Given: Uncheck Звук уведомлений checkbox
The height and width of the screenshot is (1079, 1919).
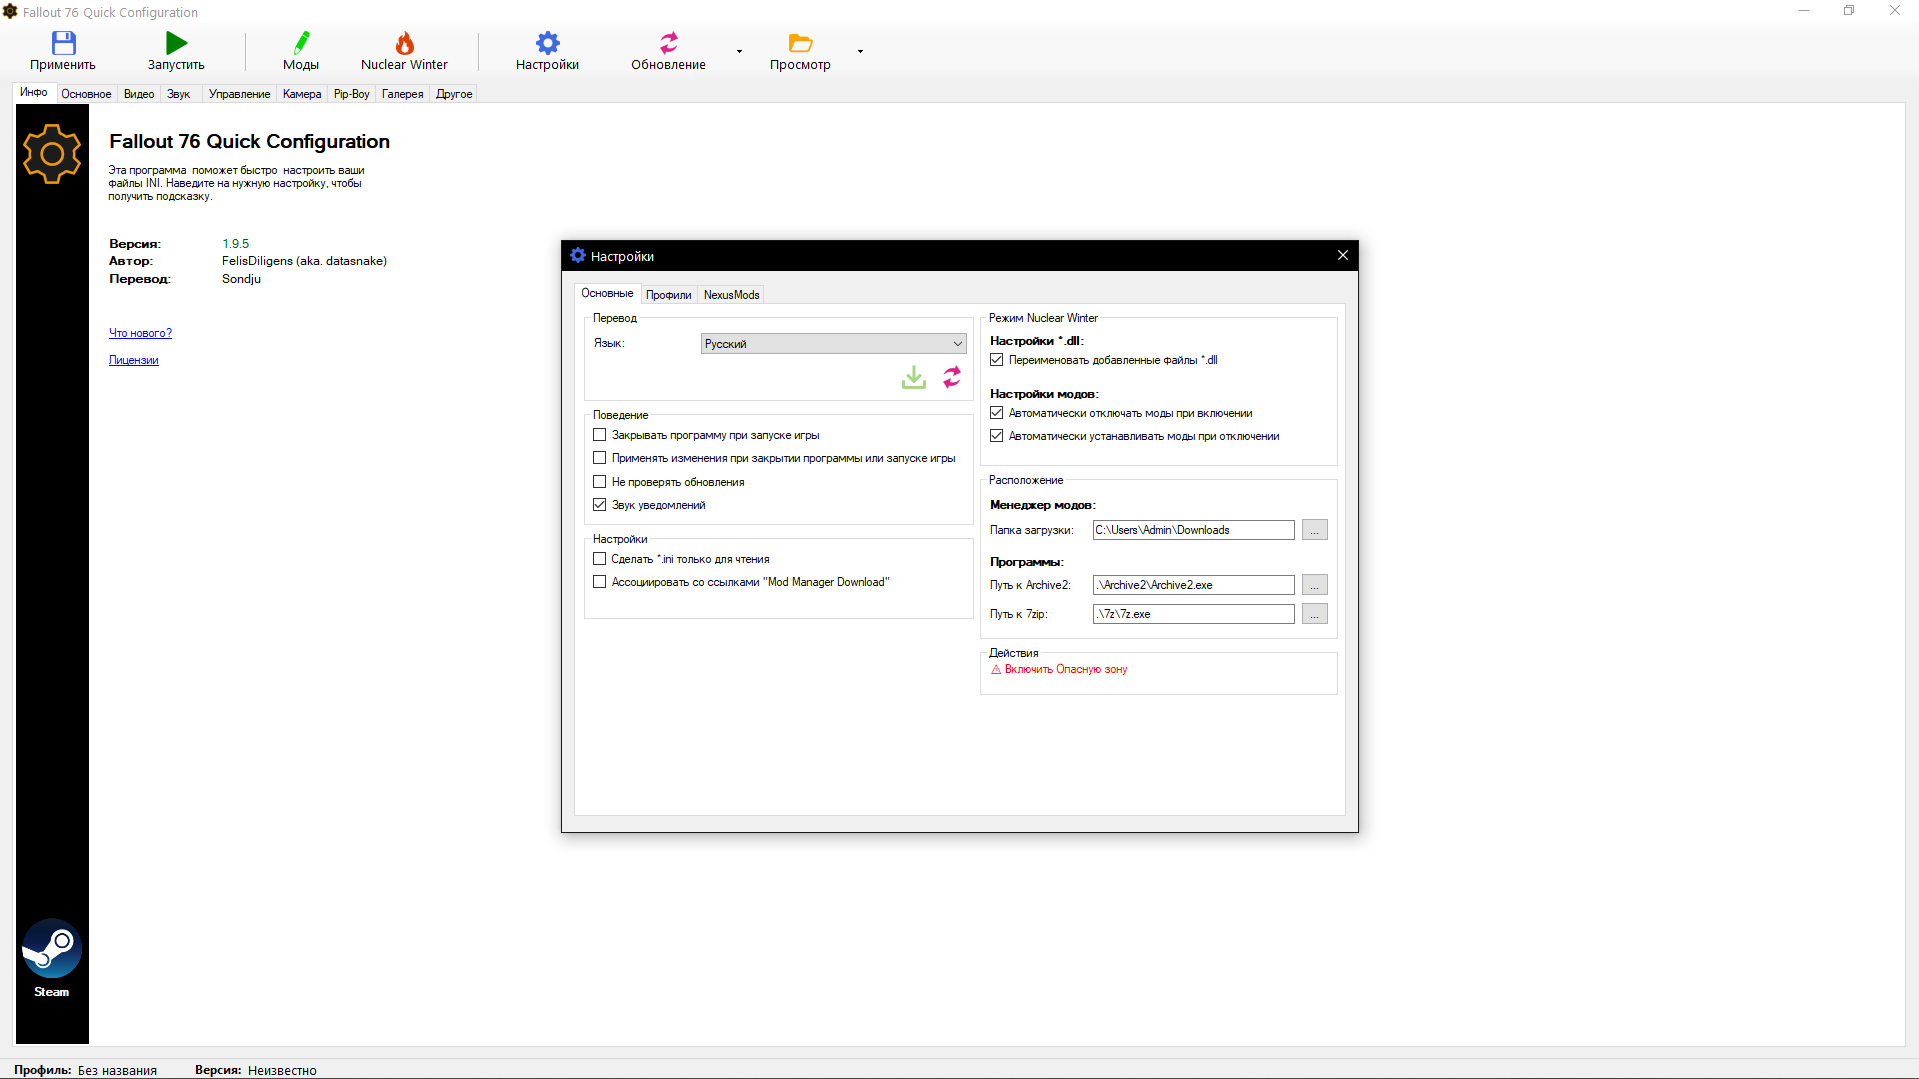Looking at the screenshot, I should 600,505.
